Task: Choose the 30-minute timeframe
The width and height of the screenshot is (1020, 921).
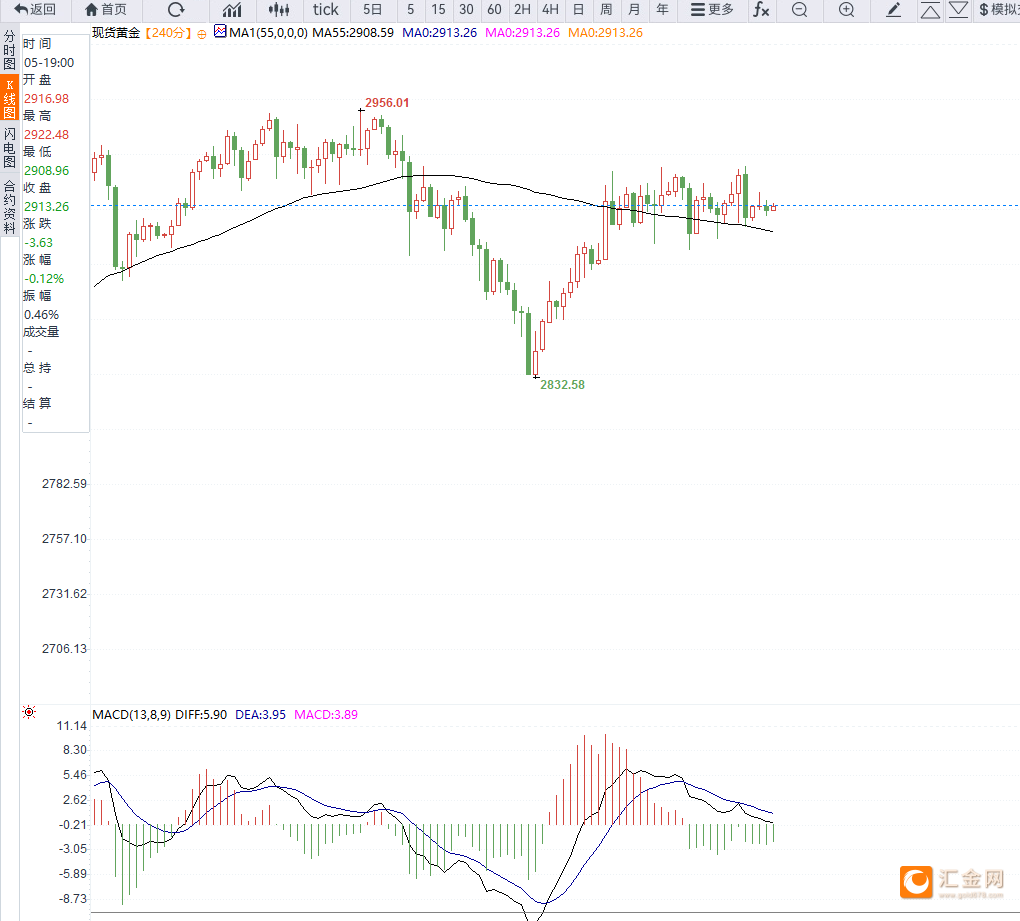Action: click(466, 9)
